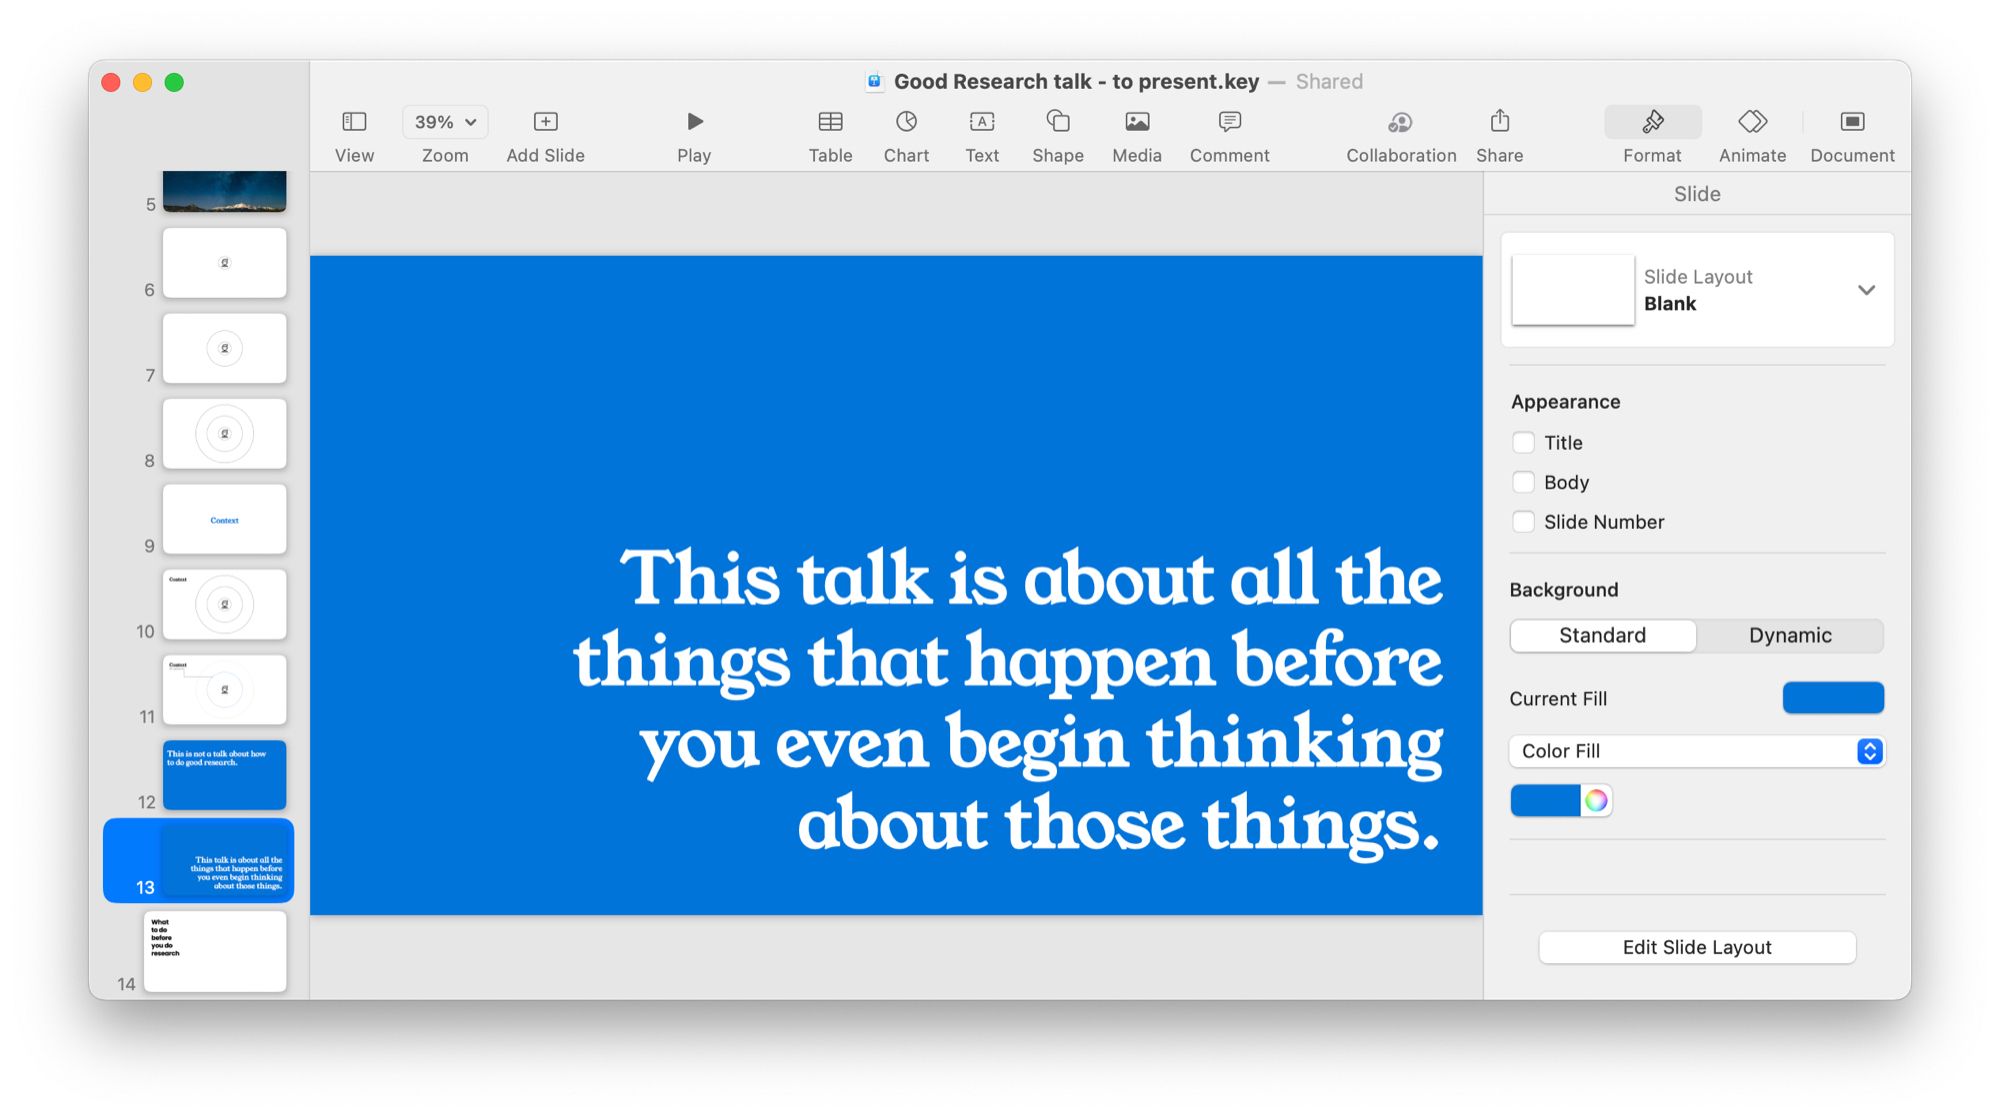This screenshot has width=2000, height=1118.
Task: Click the Edit Slide Layout button
Action: (x=1697, y=947)
